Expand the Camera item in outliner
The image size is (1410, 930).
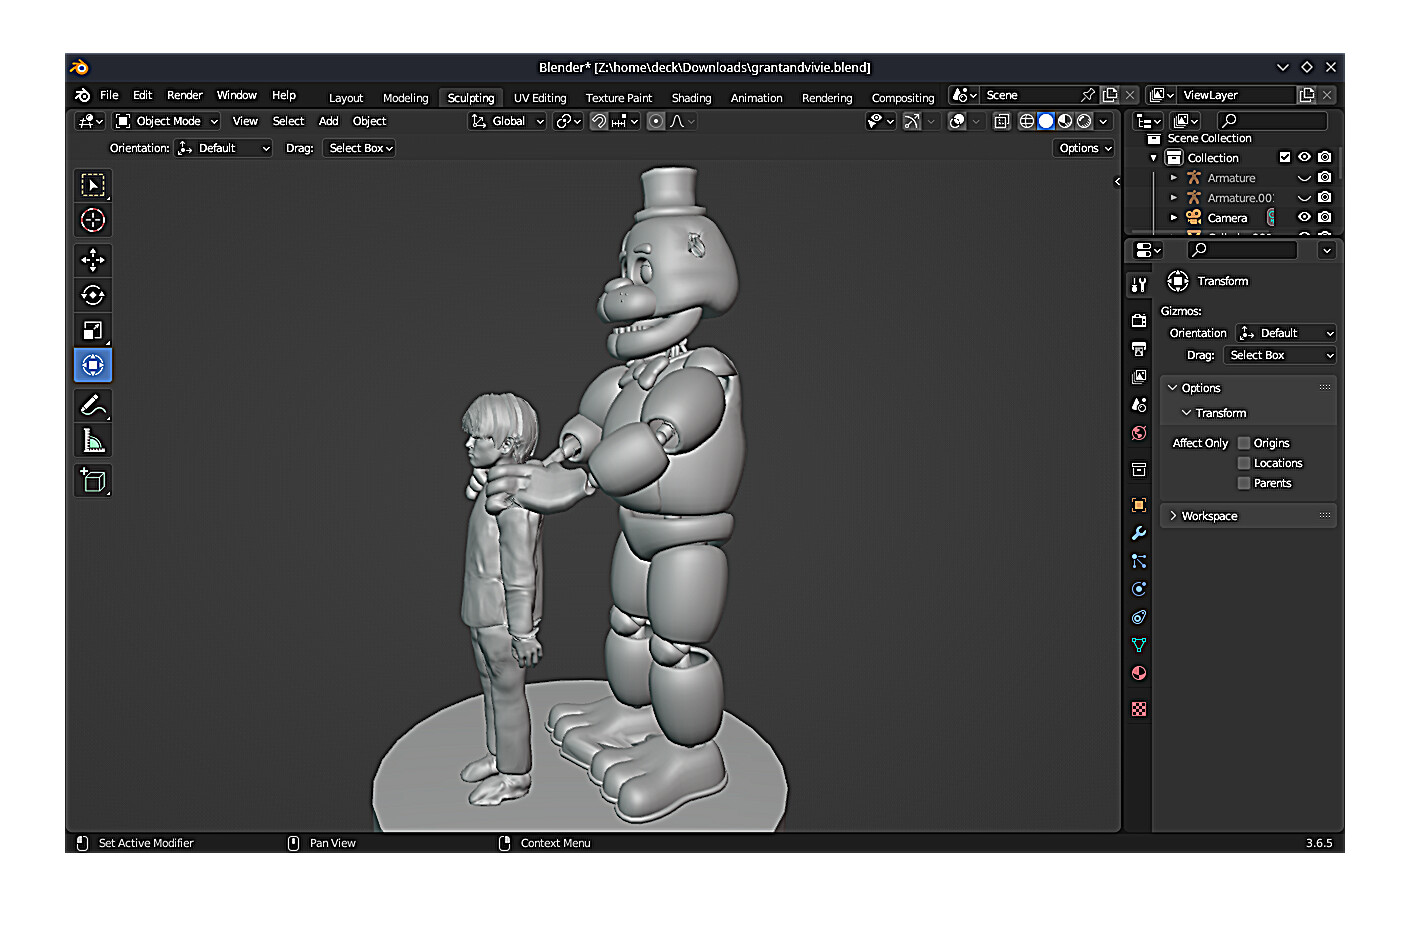(1174, 217)
